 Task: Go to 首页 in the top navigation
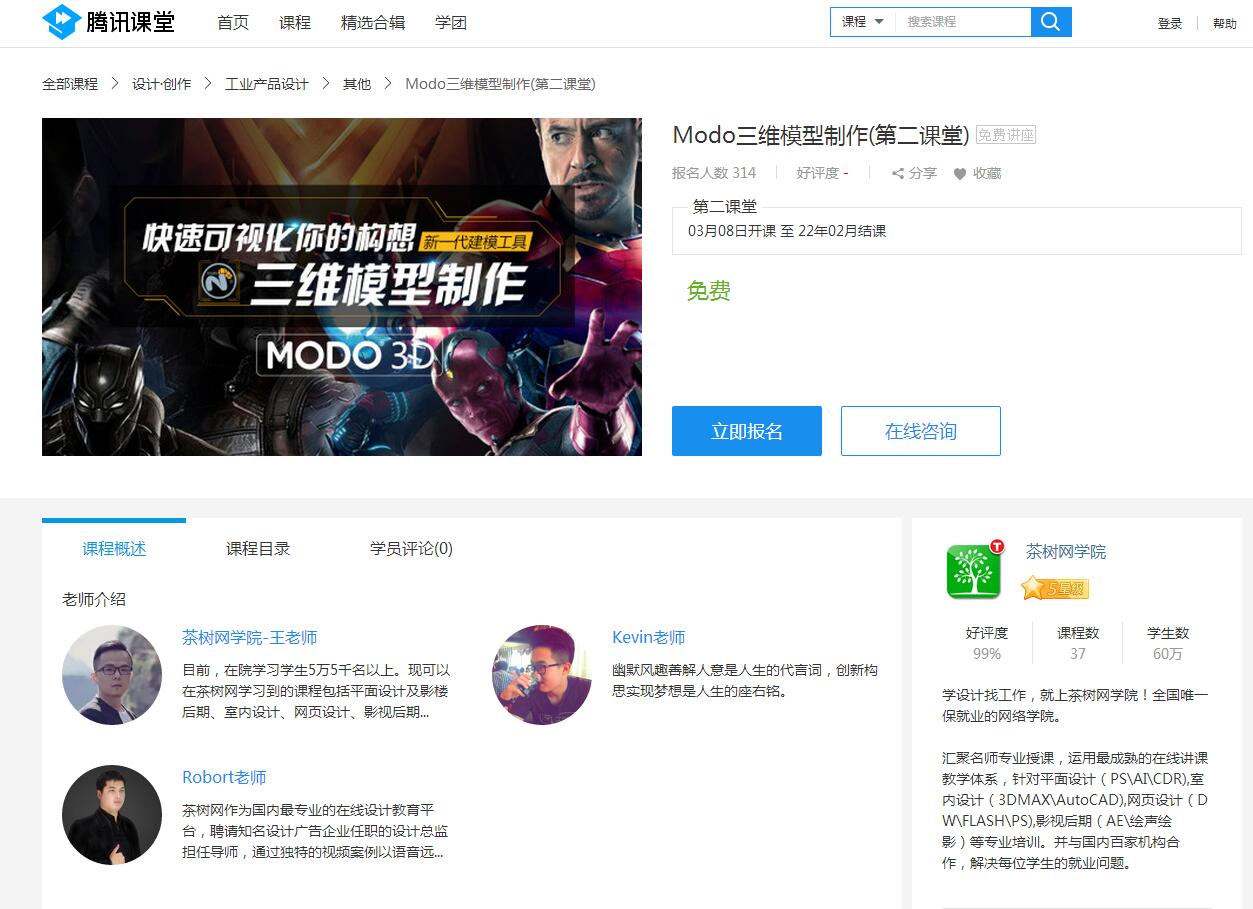click(x=233, y=23)
